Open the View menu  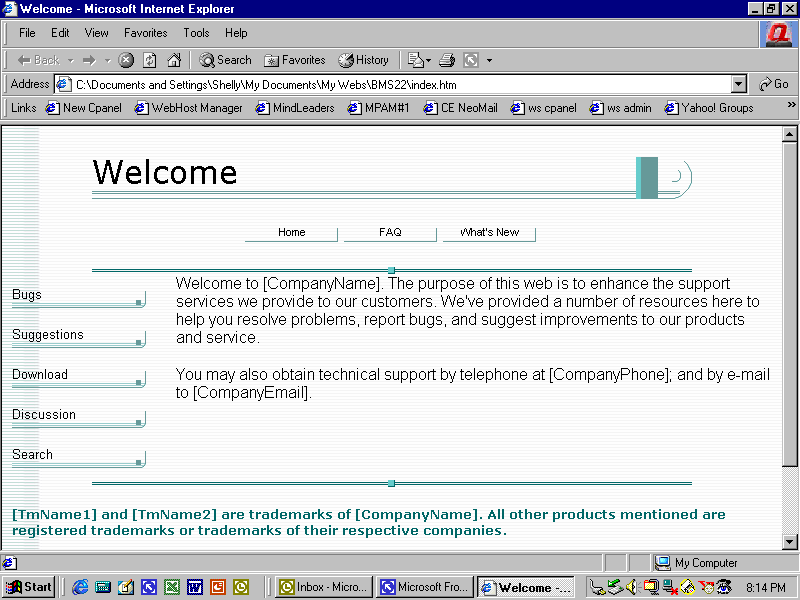coord(96,33)
